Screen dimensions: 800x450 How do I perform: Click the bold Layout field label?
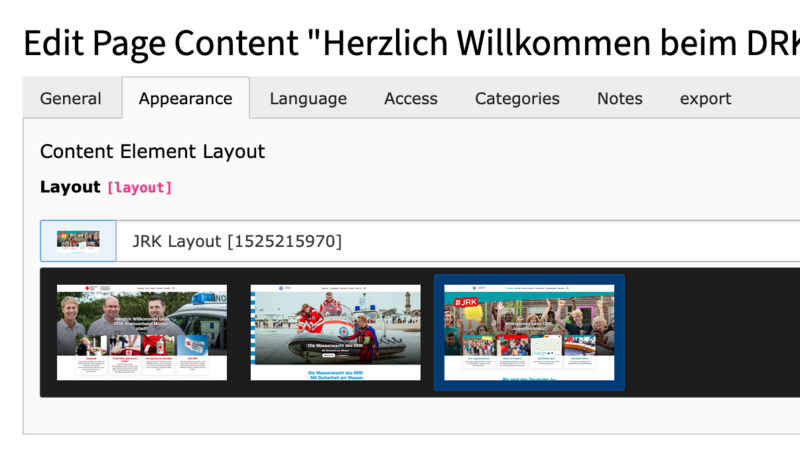pos(70,187)
